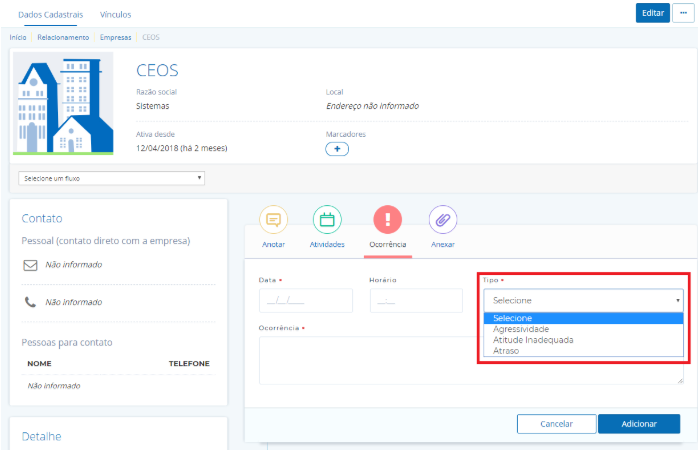The width and height of the screenshot is (698, 450).
Task: Switch to the Vínculos tab
Action: click(x=115, y=14)
